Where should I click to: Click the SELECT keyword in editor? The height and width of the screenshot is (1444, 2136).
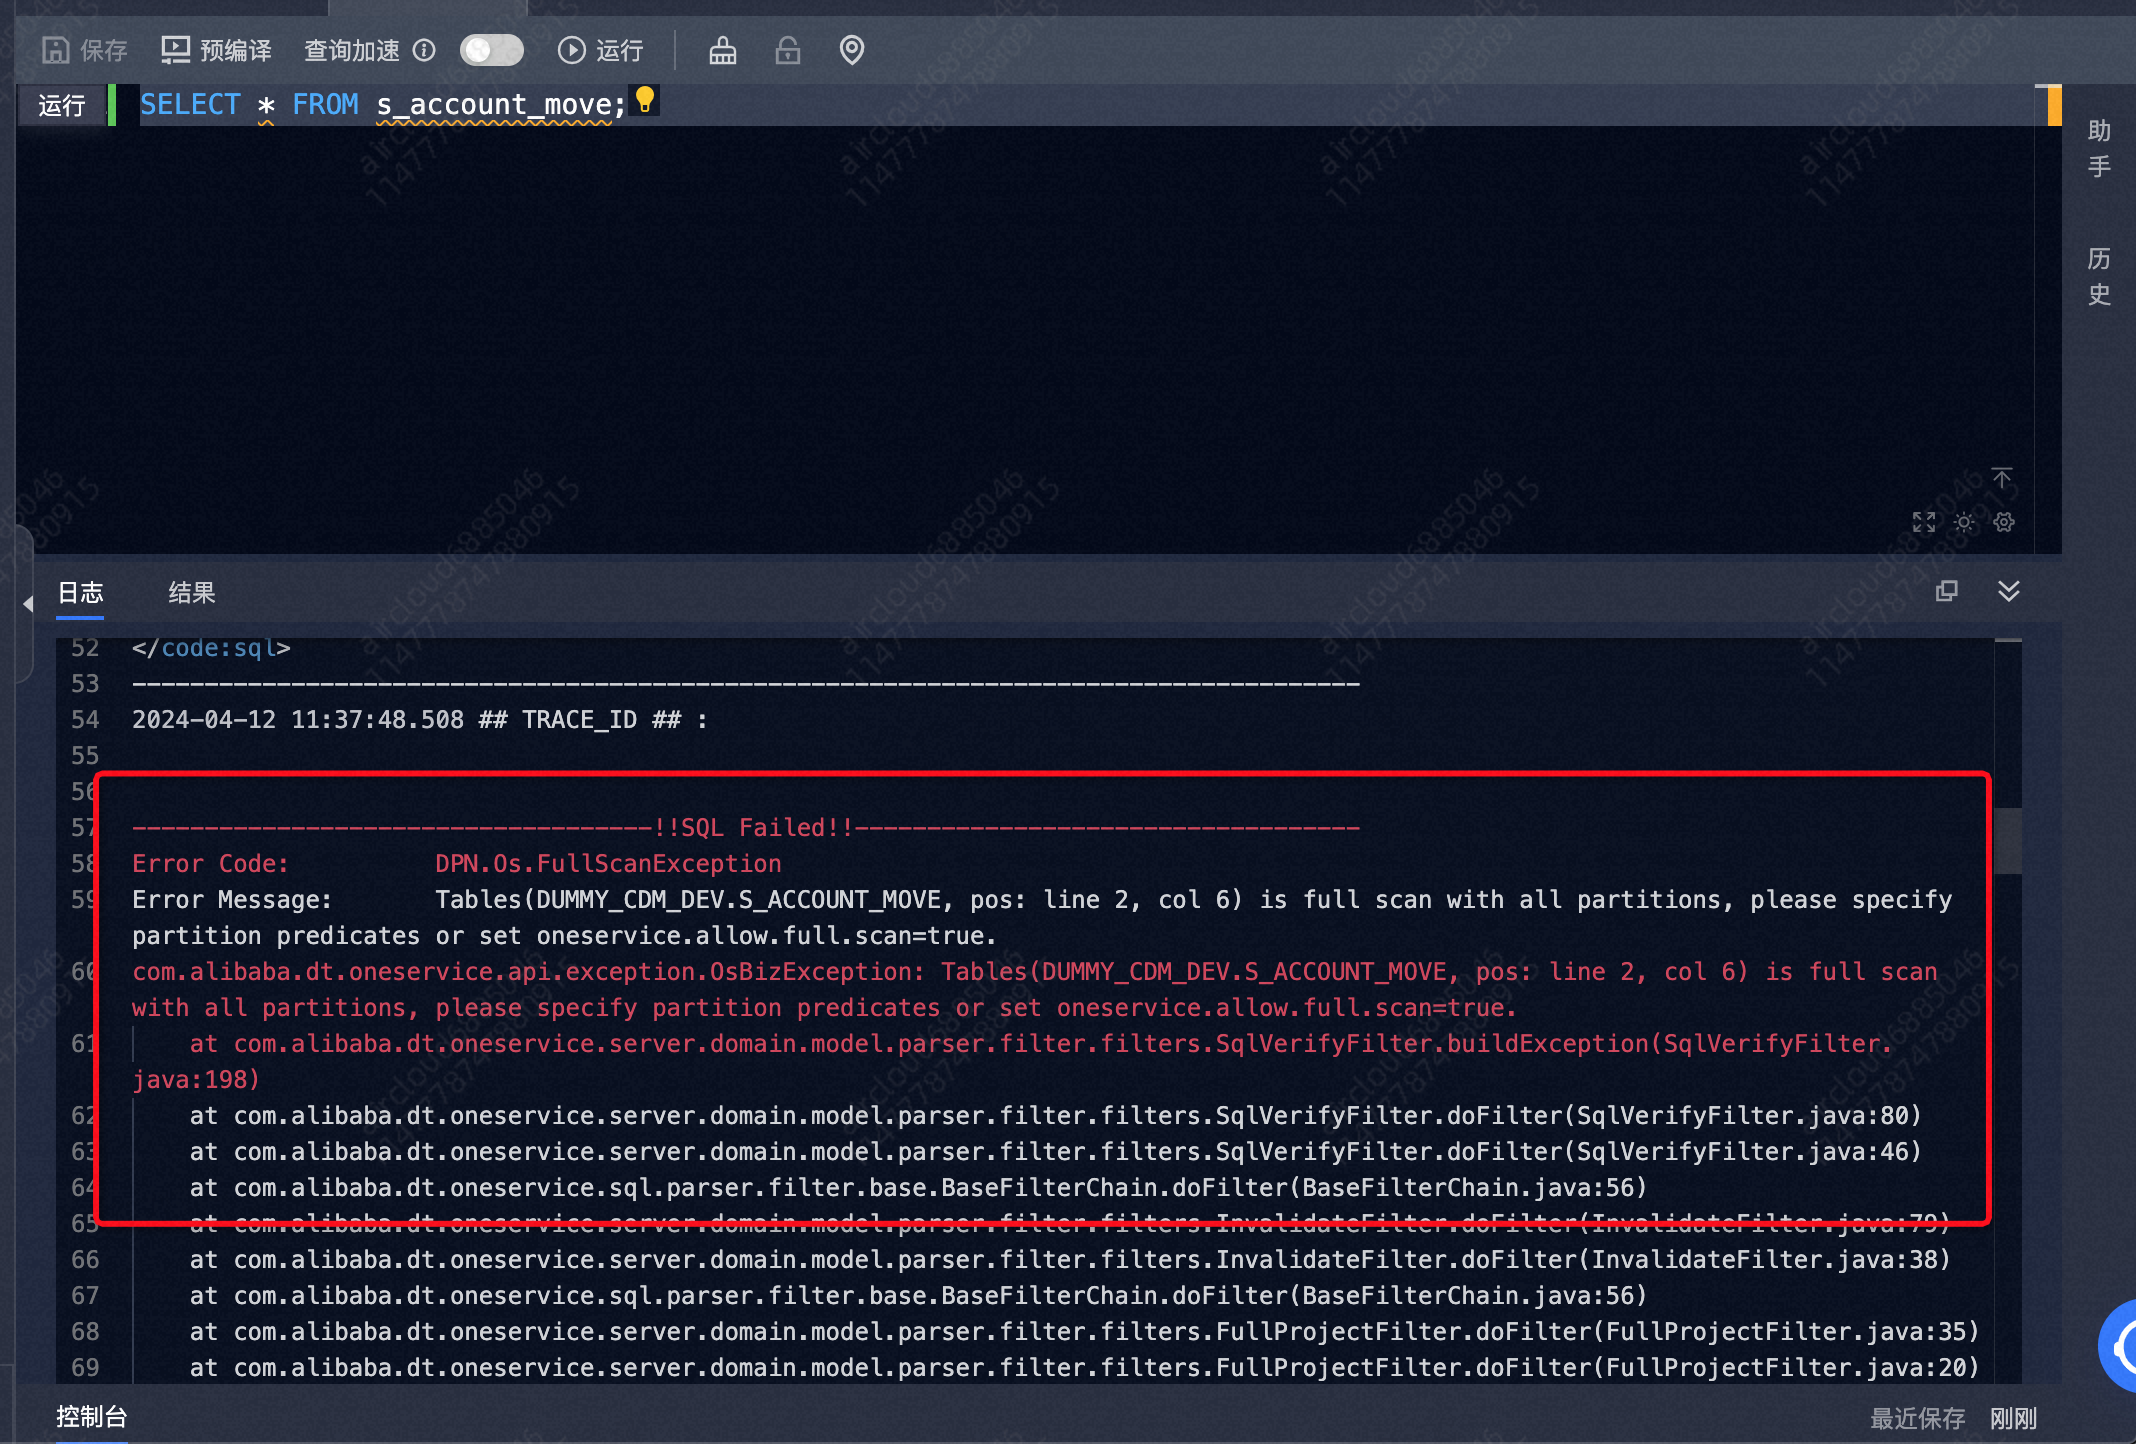190,105
